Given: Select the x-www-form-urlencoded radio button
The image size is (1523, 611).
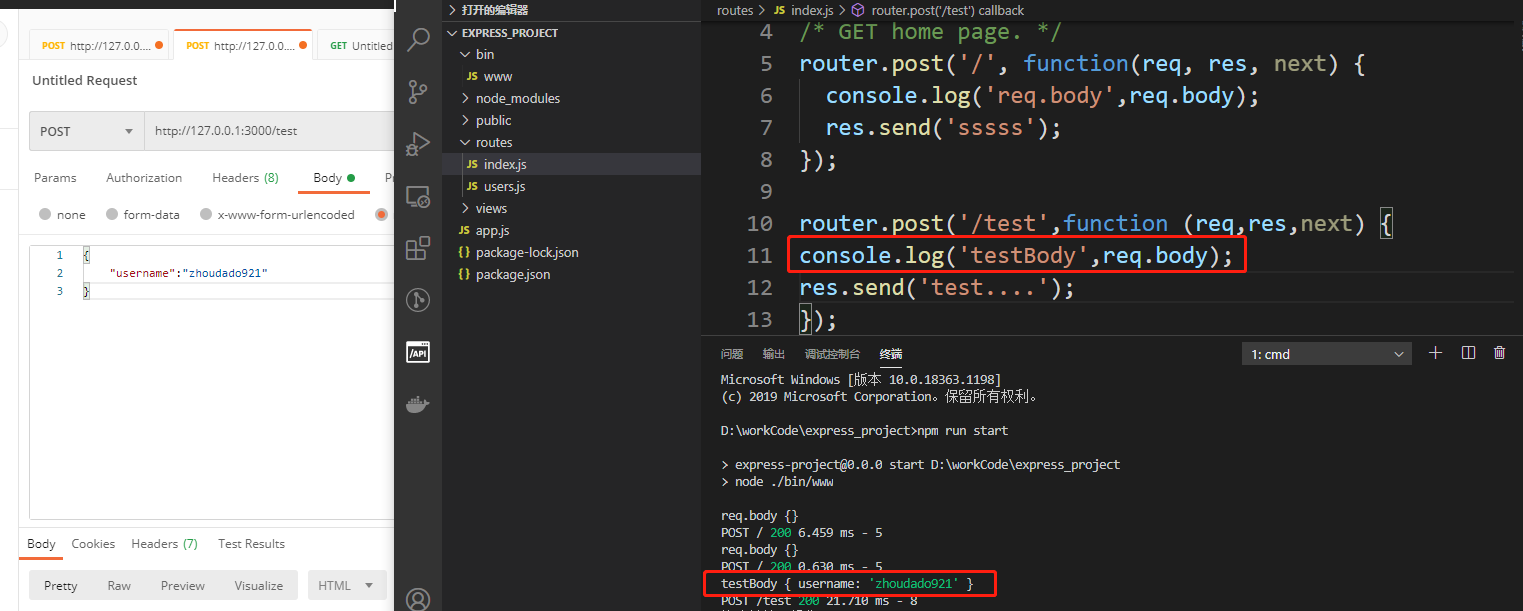Looking at the screenshot, I should 206,214.
